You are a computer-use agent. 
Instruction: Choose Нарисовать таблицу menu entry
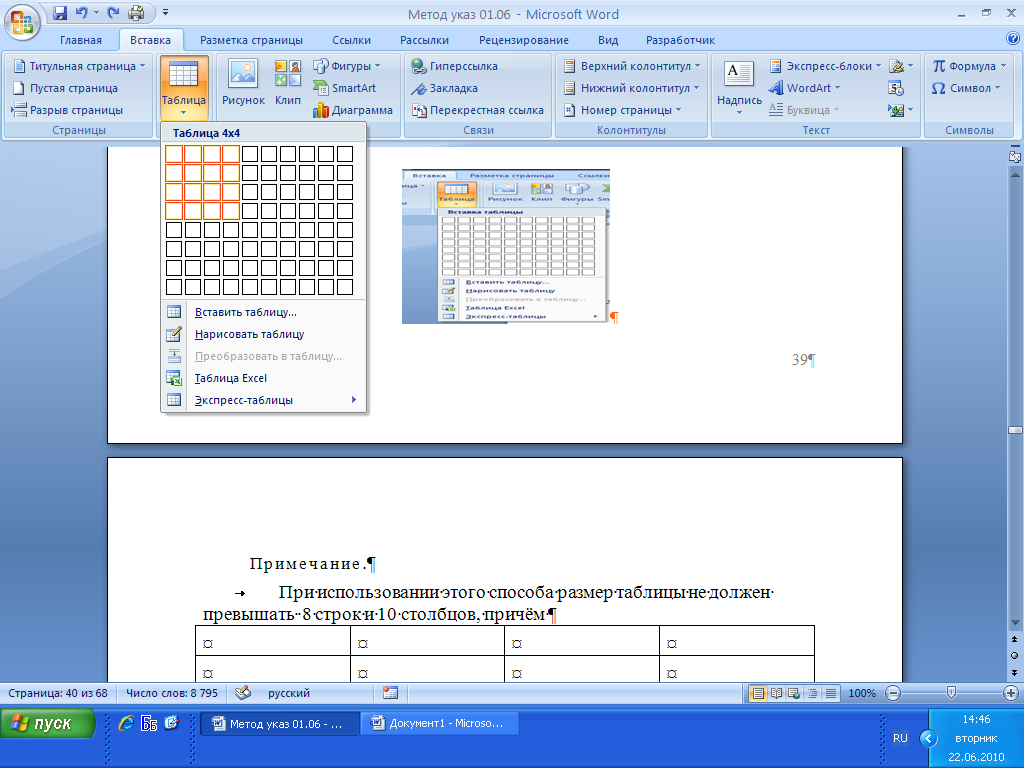pos(264,334)
